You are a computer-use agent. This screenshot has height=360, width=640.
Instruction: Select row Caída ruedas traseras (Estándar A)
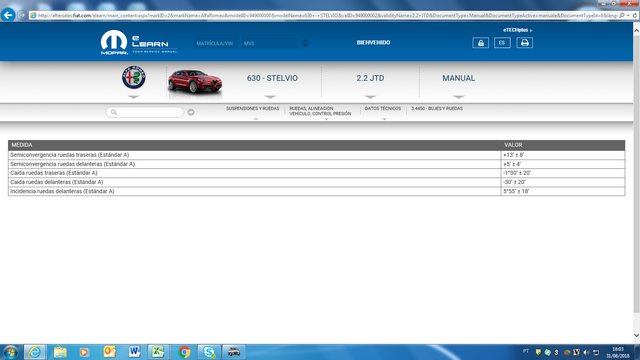pos(316,173)
